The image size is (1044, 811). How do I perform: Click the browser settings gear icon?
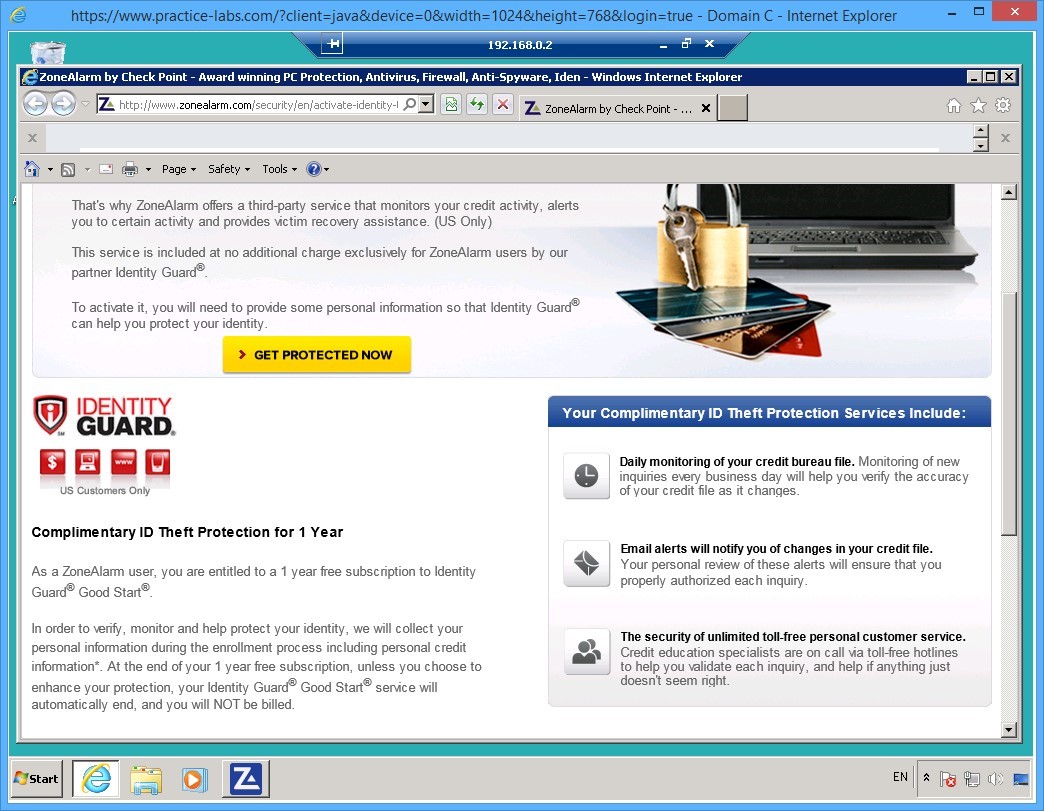tap(1002, 104)
